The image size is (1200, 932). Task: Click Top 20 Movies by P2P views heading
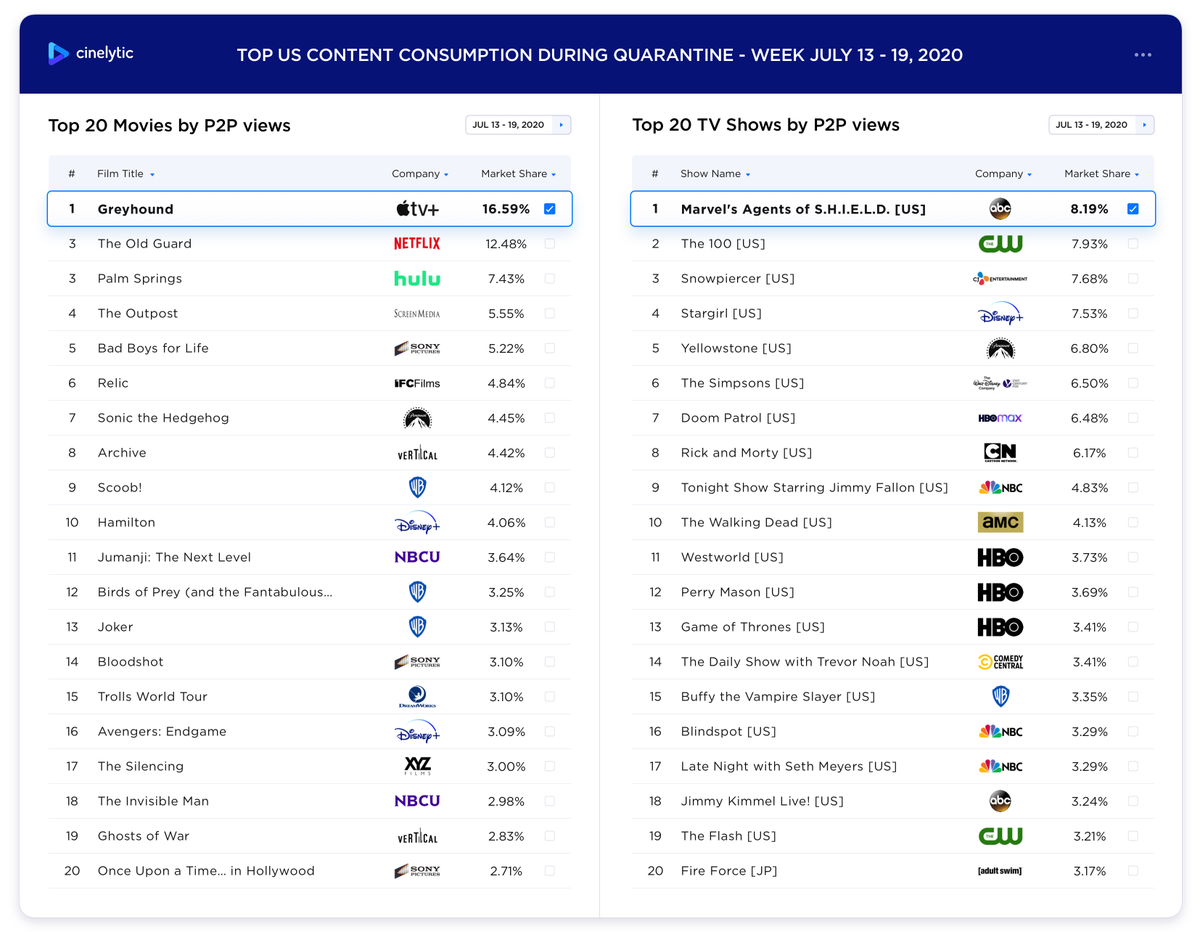tap(169, 125)
